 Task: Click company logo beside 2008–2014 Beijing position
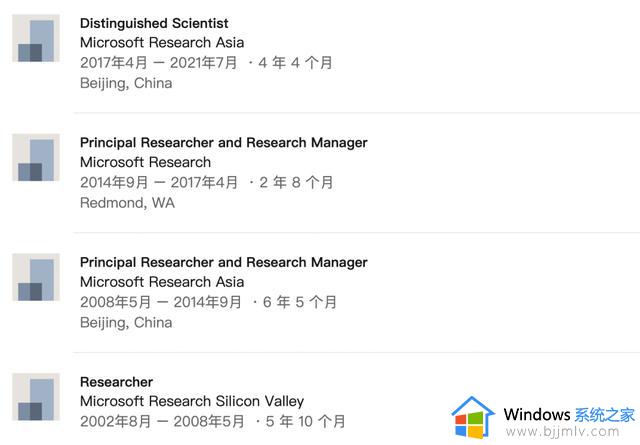[x=36, y=277]
